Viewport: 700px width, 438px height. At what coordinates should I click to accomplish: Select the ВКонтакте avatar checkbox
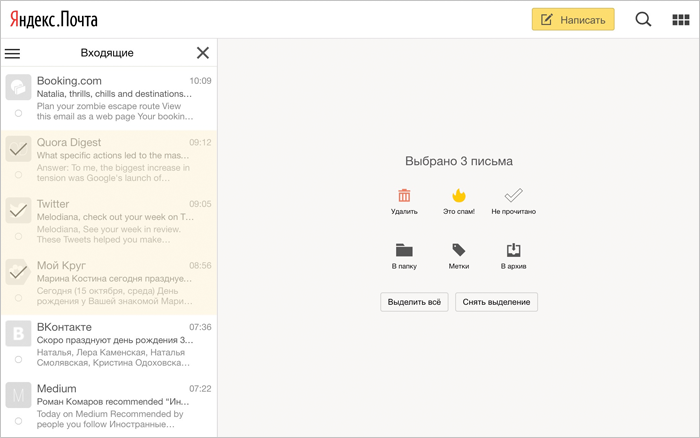18,334
